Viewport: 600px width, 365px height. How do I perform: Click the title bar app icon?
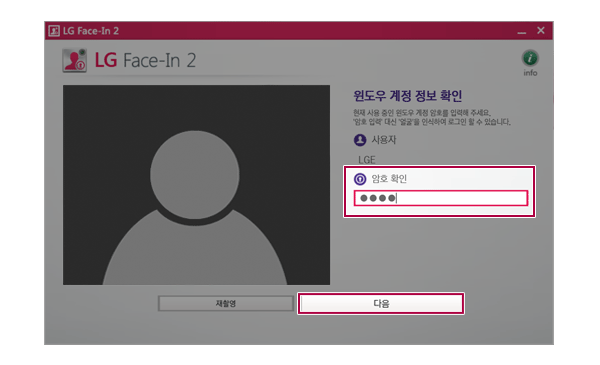54,31
